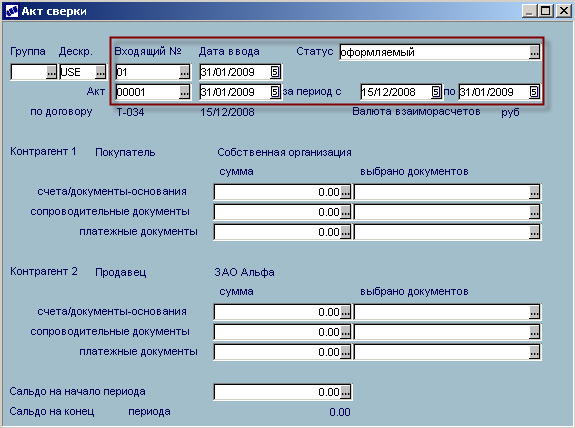This screenshot has width=575, height=428.
Task: Maximize the Акт сверки window
Action: click(x=545, y=11)
